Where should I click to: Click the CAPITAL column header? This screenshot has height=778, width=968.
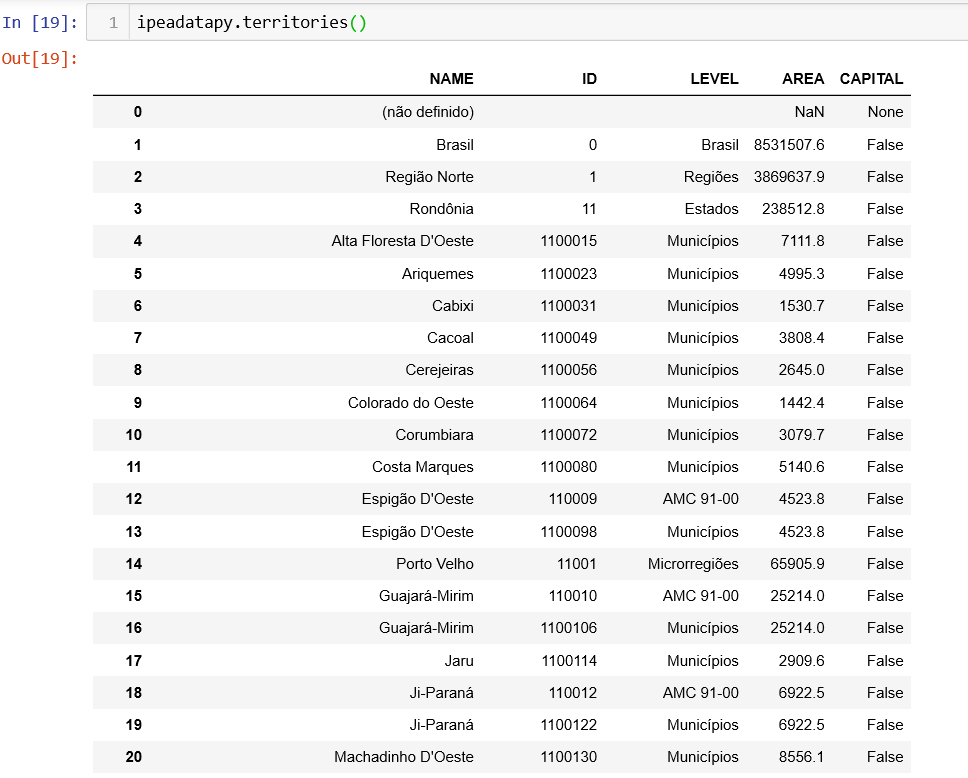(871, 79)
